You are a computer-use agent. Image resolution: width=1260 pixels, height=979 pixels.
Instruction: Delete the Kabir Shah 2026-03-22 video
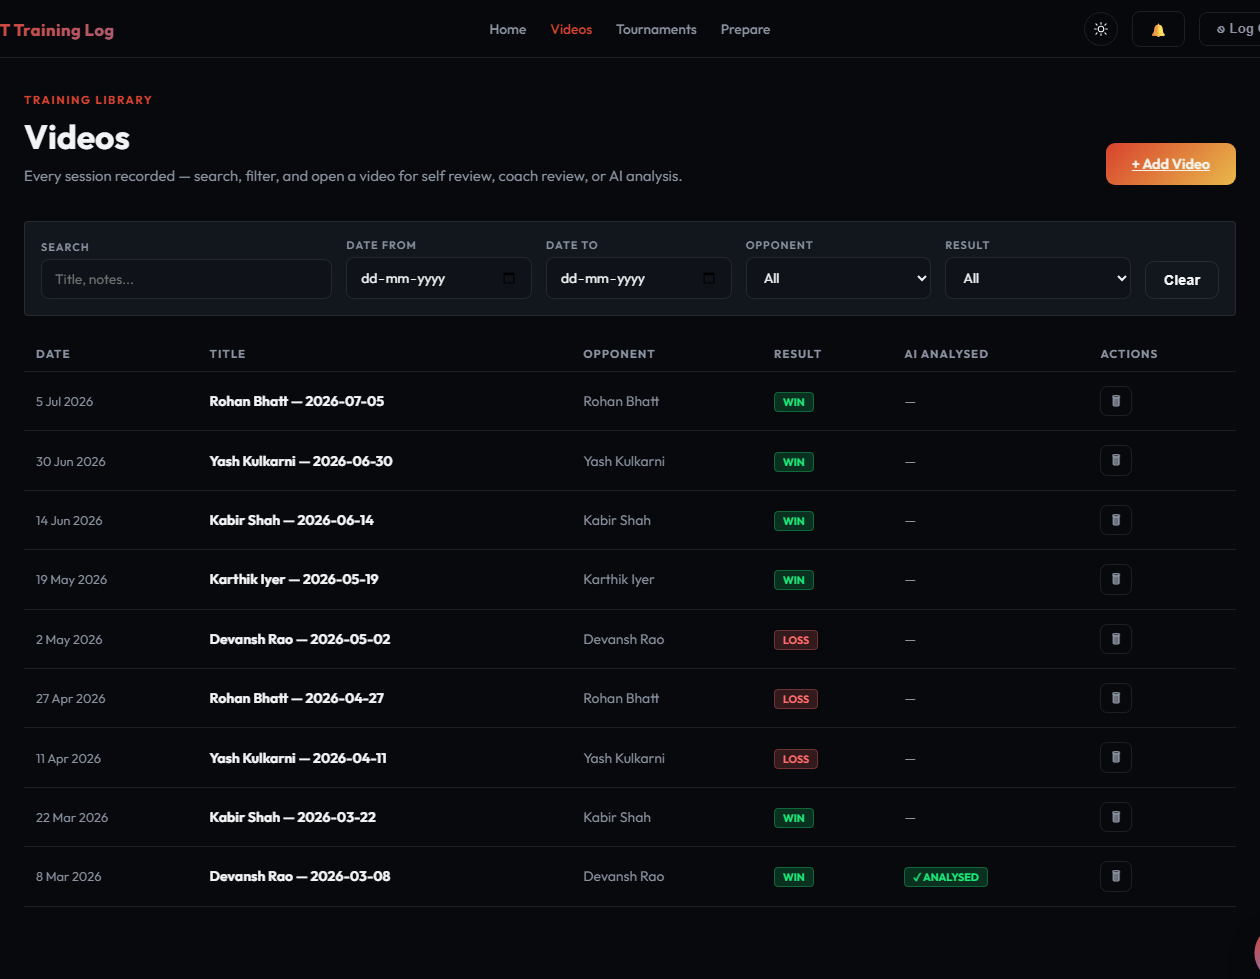click(x=1116, y=817)
